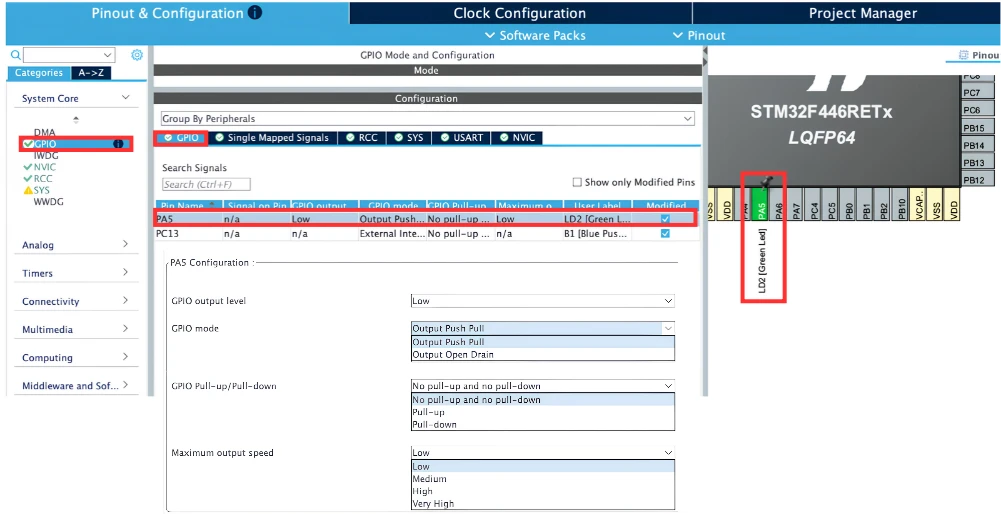Expand the Multimedia category
Viewport: 1001px width, 514px height.
(x=126, y=328)
